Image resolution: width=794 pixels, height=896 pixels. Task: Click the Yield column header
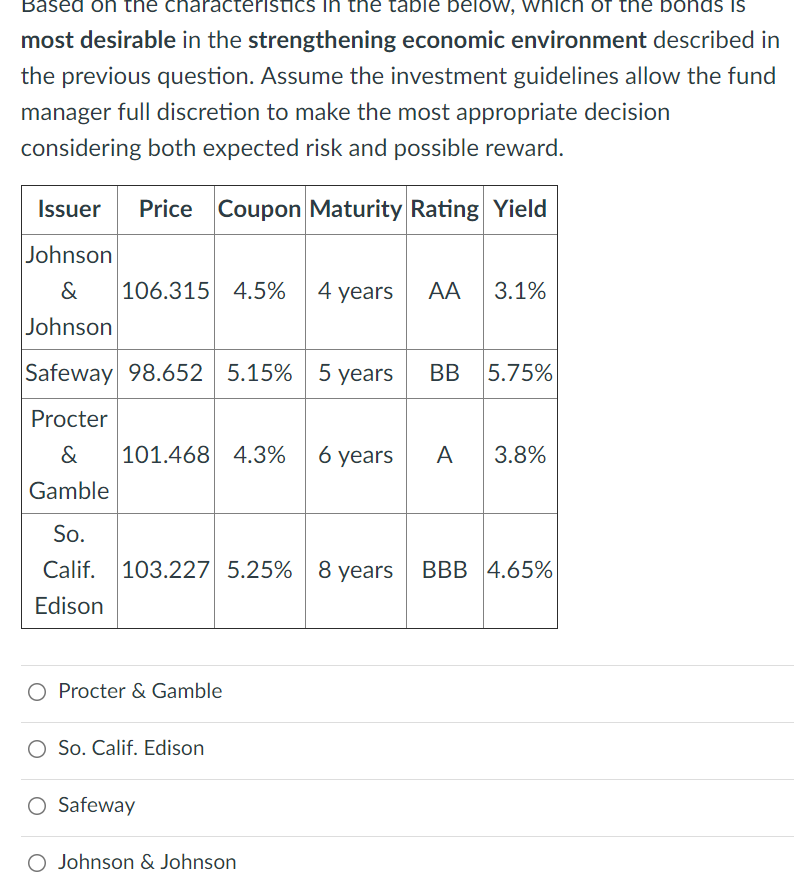point(520,209)
